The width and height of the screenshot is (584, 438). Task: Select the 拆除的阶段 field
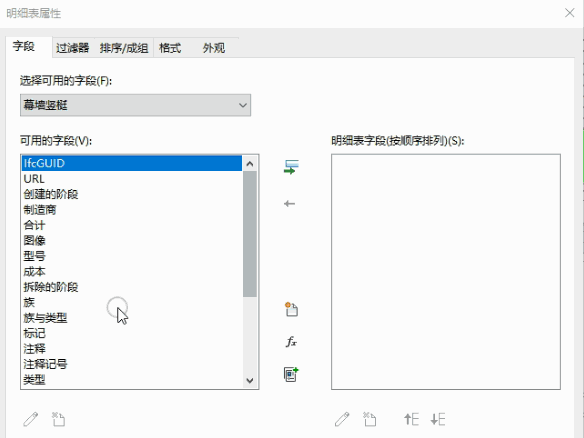[x=131, y=287]
